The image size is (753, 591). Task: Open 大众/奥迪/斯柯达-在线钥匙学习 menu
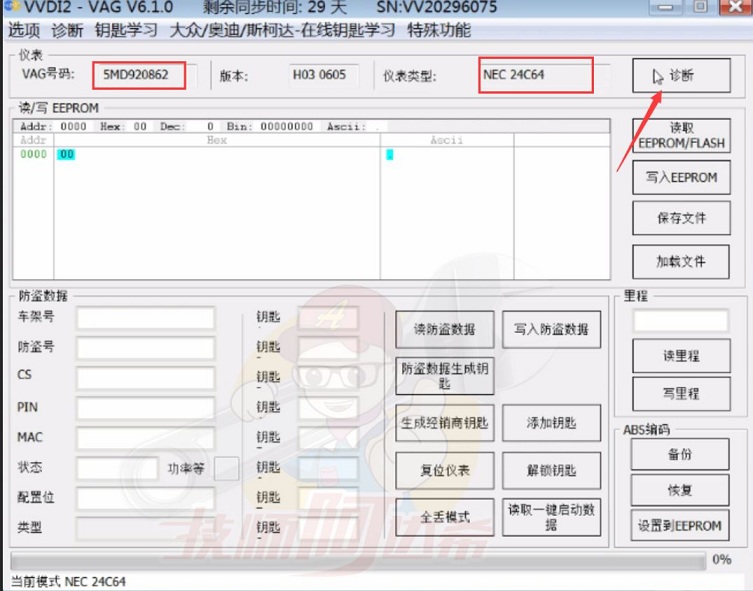(282, 30)
